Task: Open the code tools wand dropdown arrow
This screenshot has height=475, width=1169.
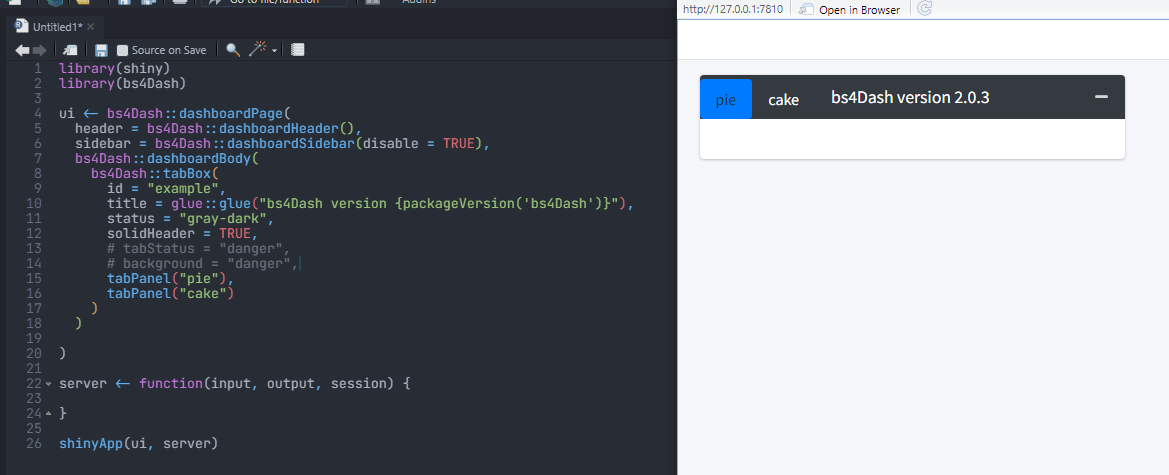Action: (x=275, y=51)
